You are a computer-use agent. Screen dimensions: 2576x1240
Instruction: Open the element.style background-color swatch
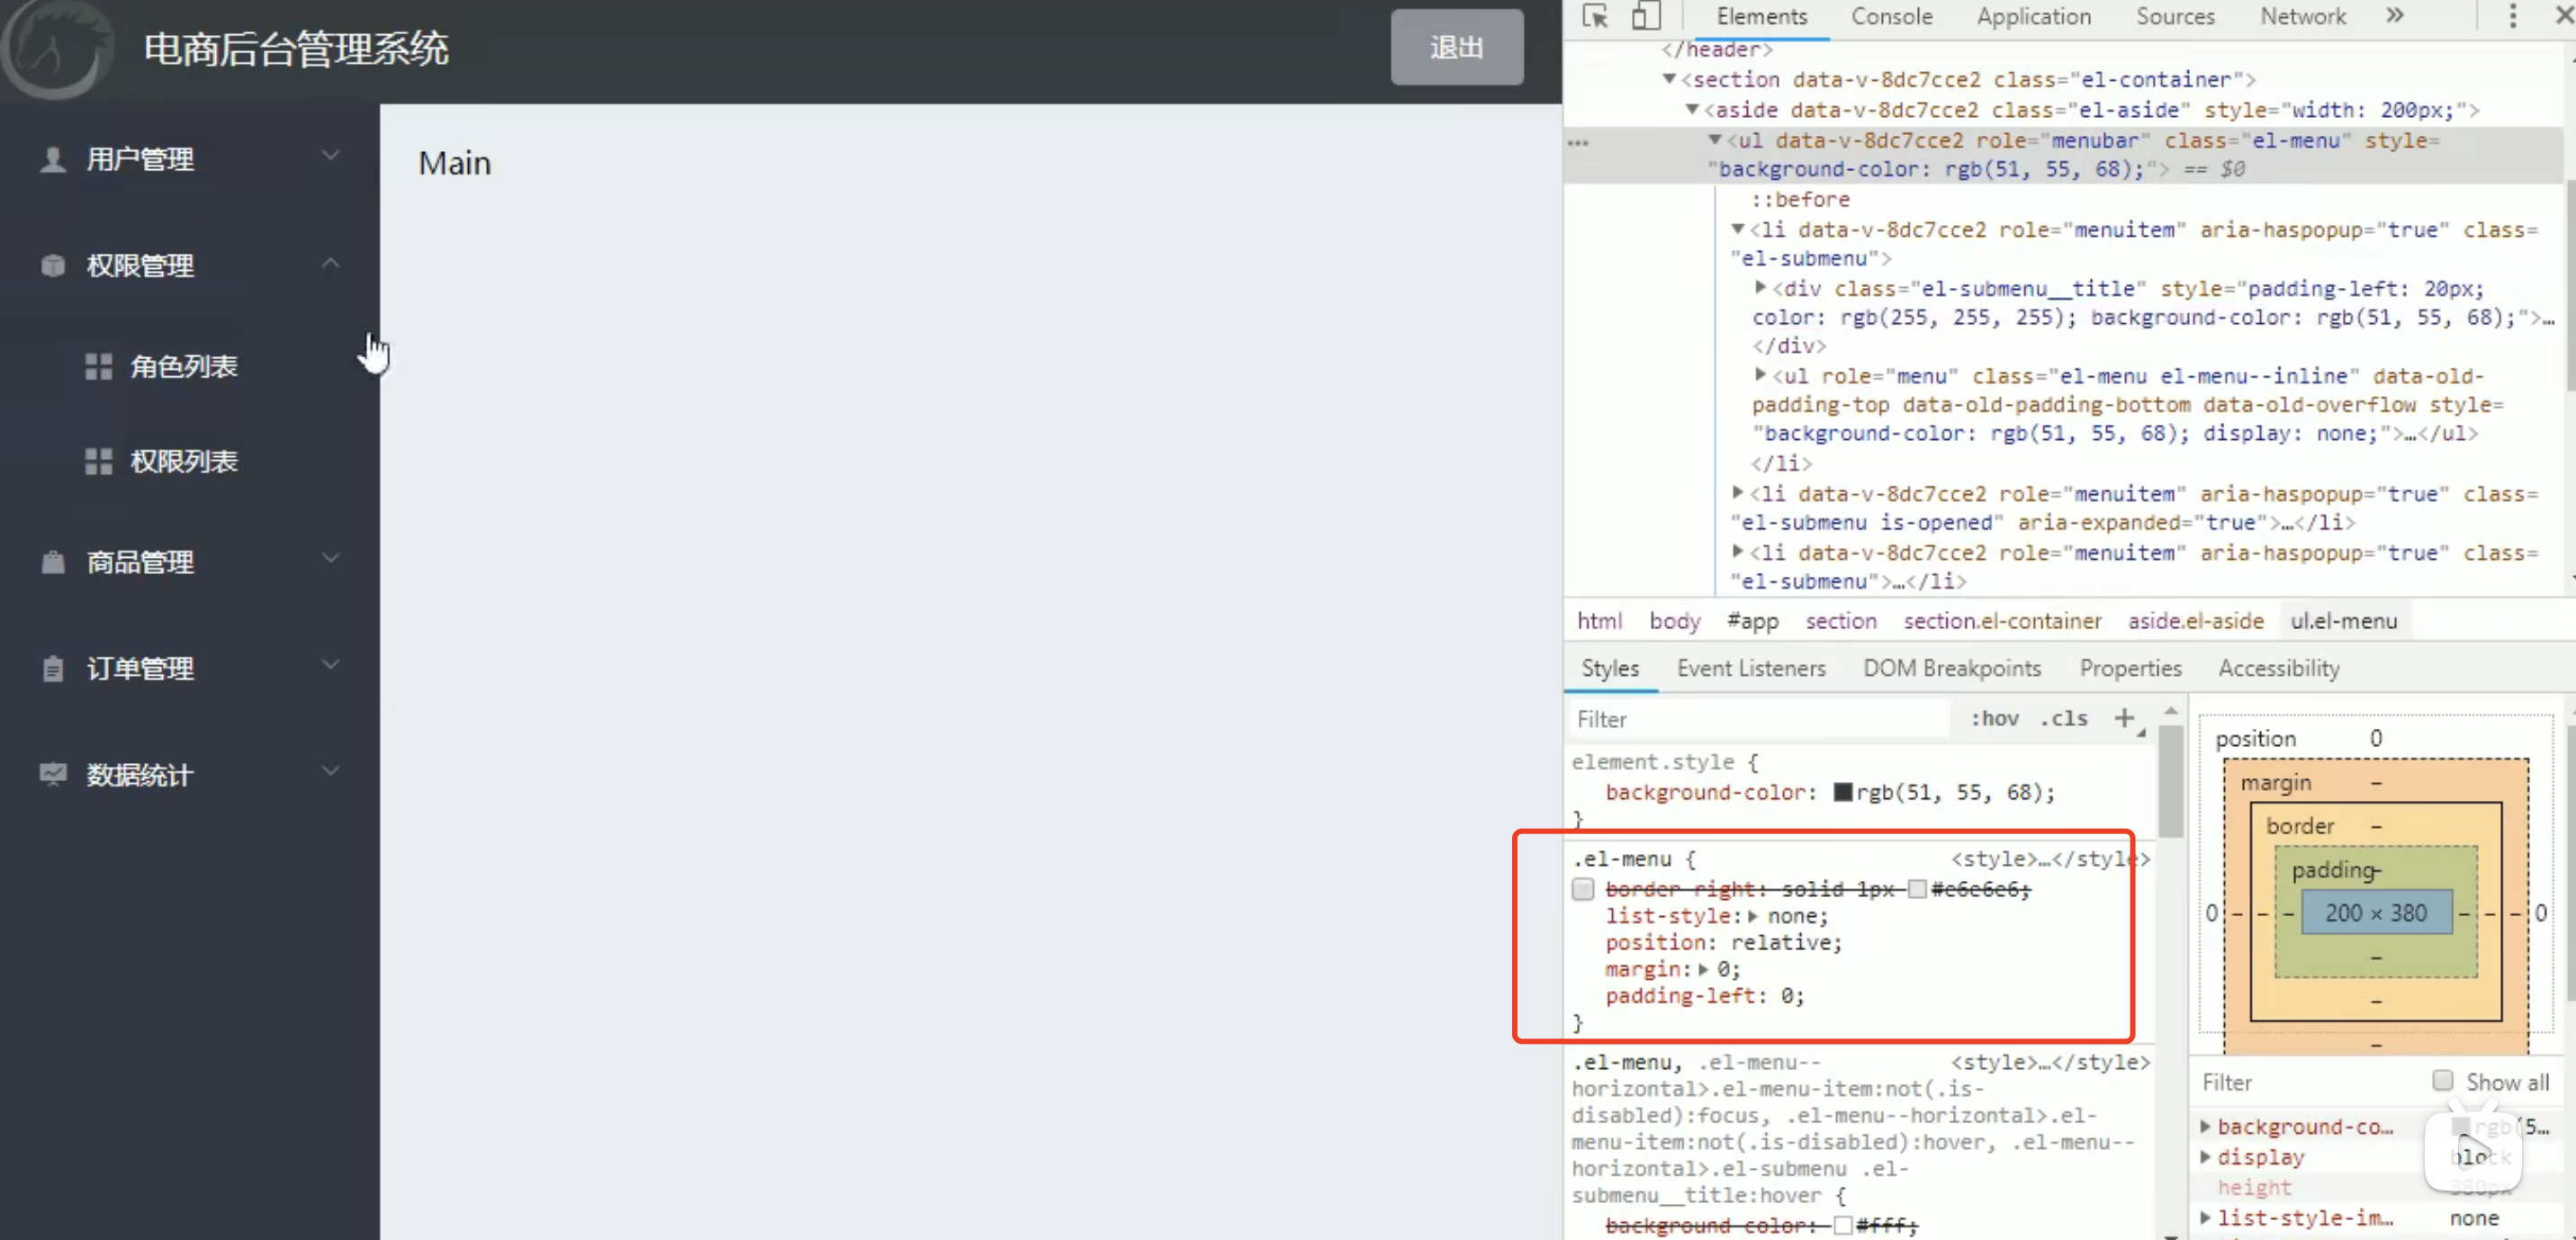pos(1842,792)
